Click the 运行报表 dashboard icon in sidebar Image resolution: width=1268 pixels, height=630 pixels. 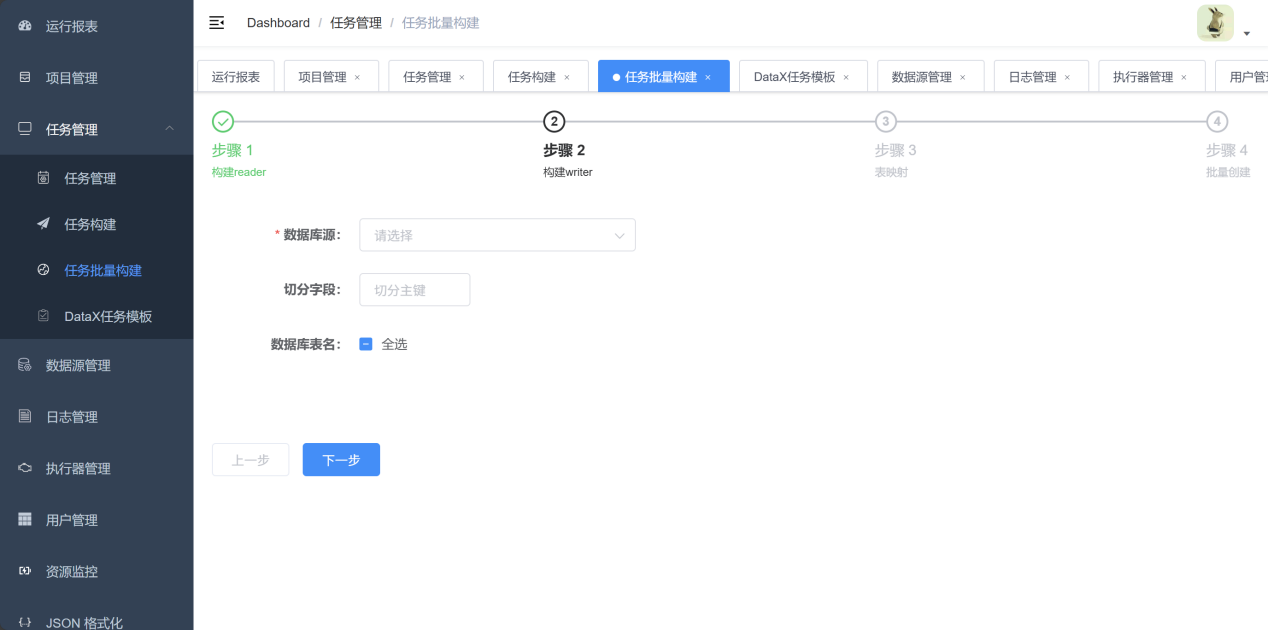(25, 26)
